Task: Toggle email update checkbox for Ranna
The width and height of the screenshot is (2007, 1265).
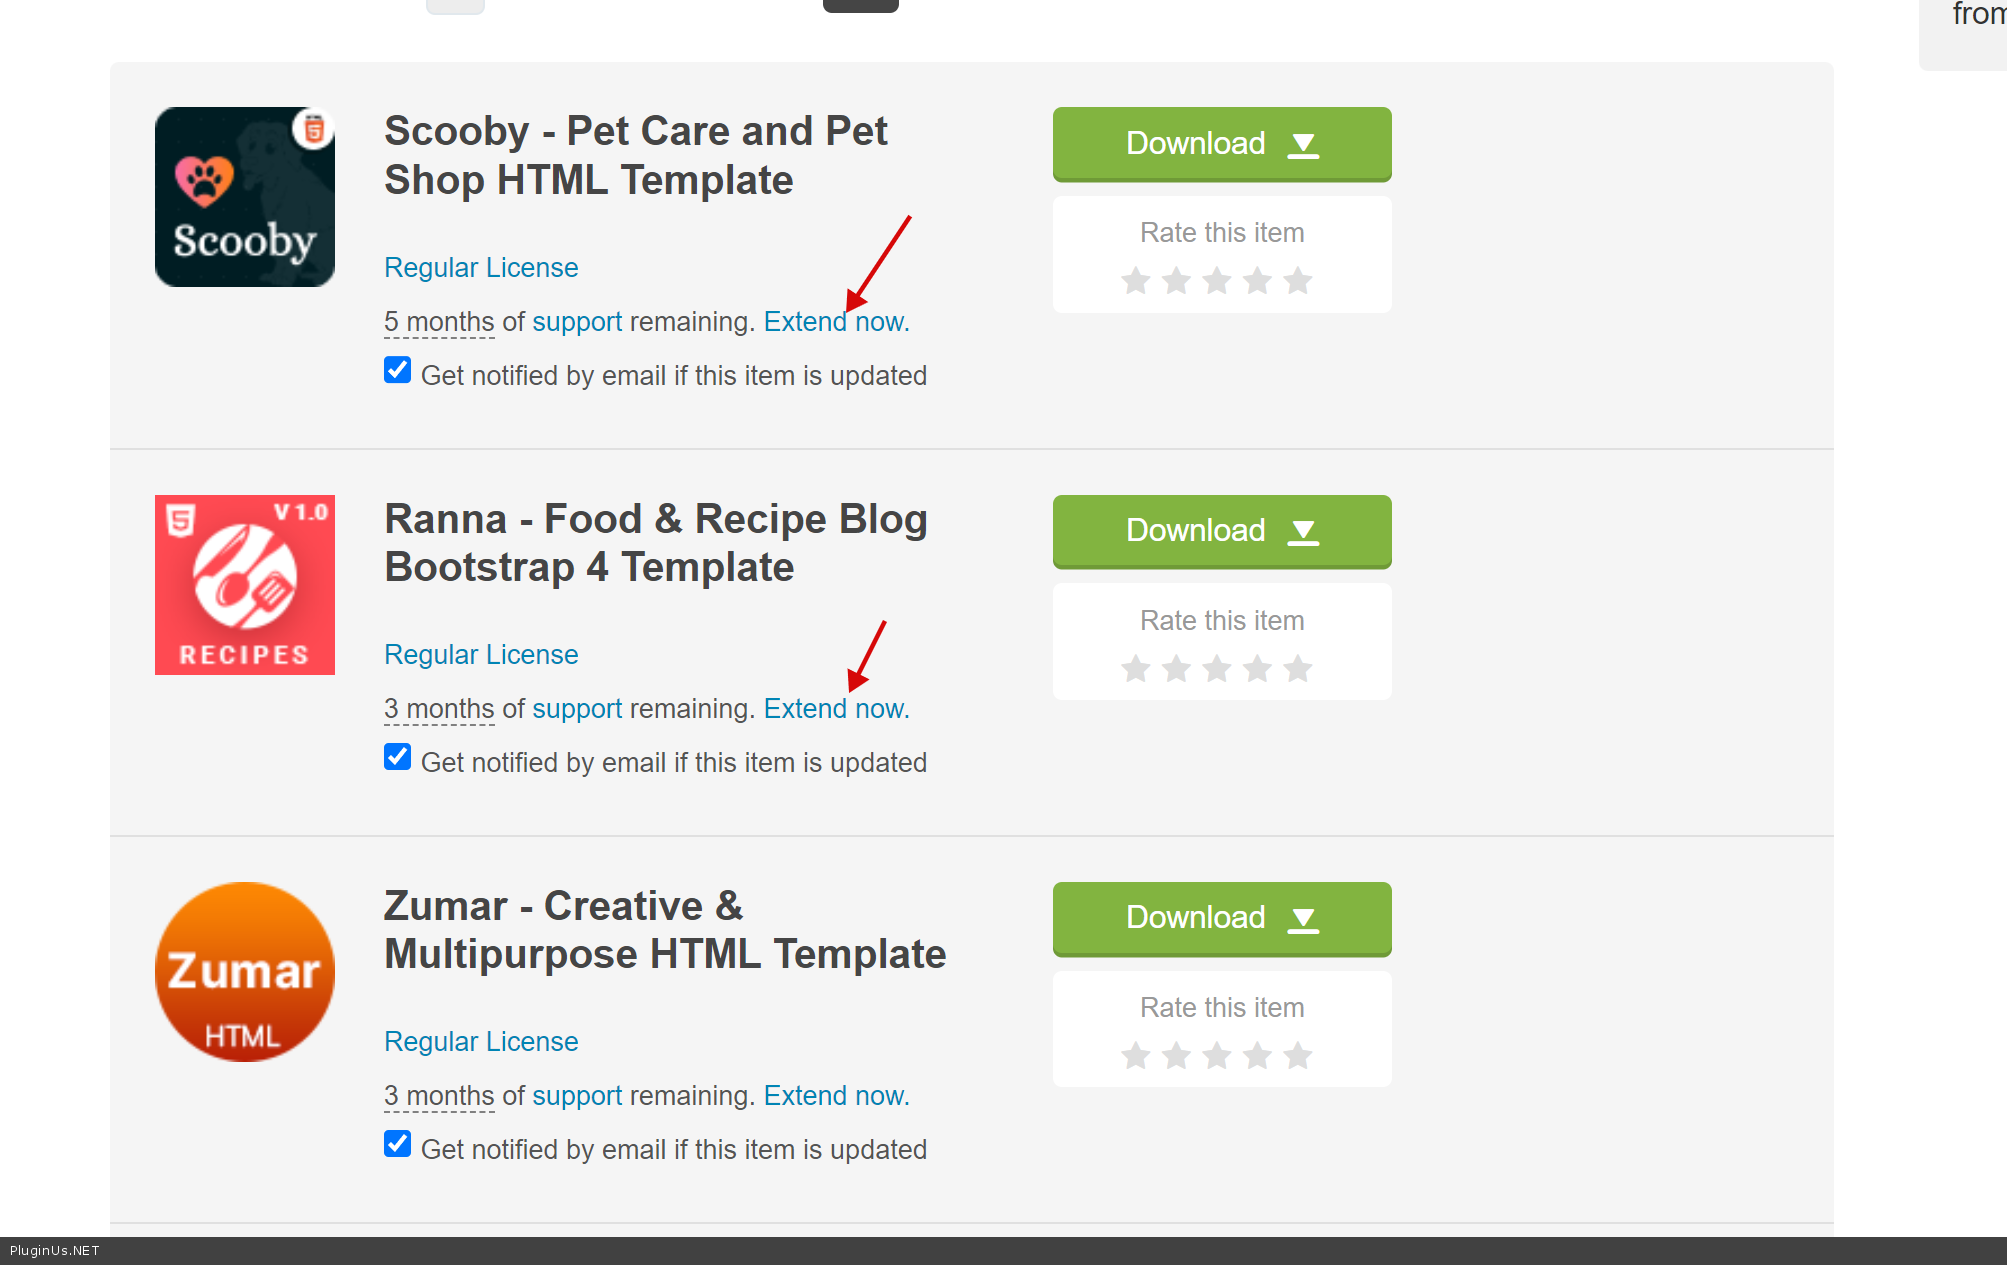Action: (x=397, y=757)
